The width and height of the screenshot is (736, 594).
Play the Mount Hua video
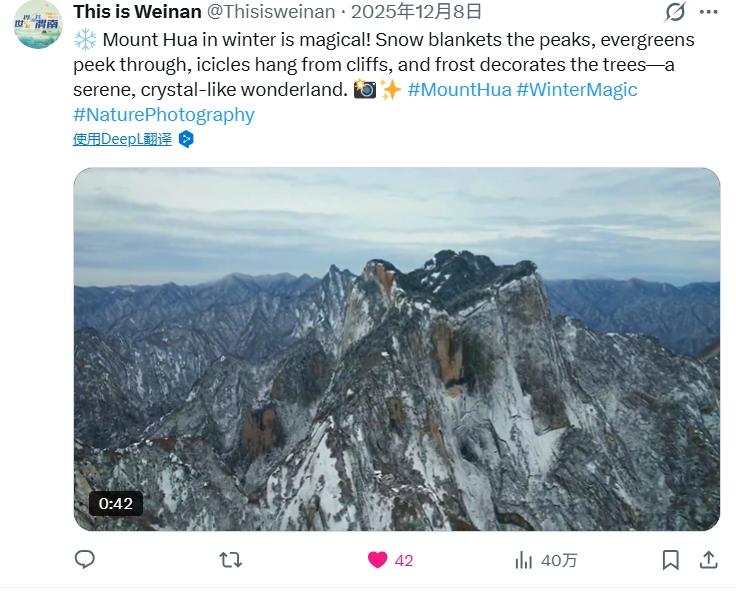point(397,349)
